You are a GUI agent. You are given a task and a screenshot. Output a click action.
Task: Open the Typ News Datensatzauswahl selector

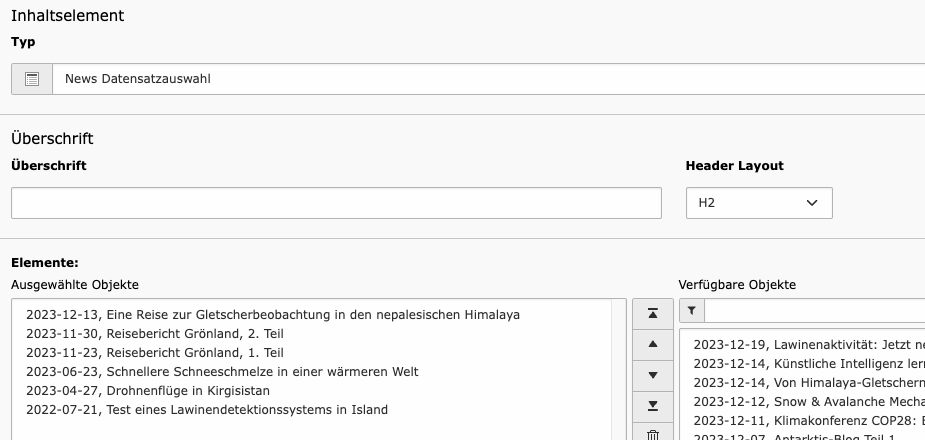488,79
